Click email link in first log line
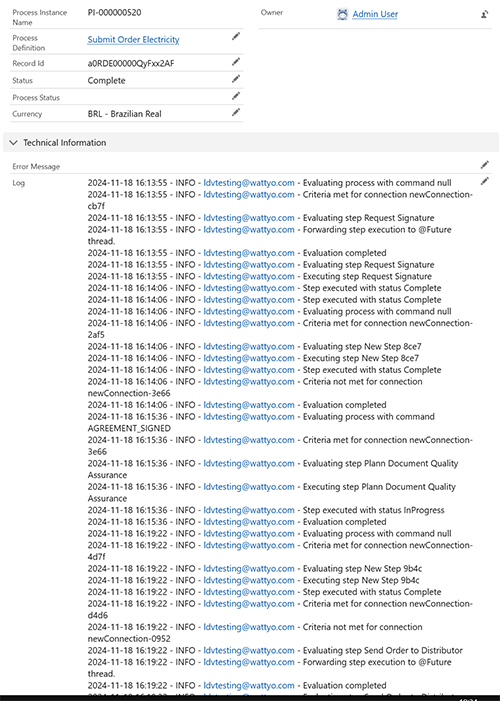Screen dimensions: 500x701 249,183
